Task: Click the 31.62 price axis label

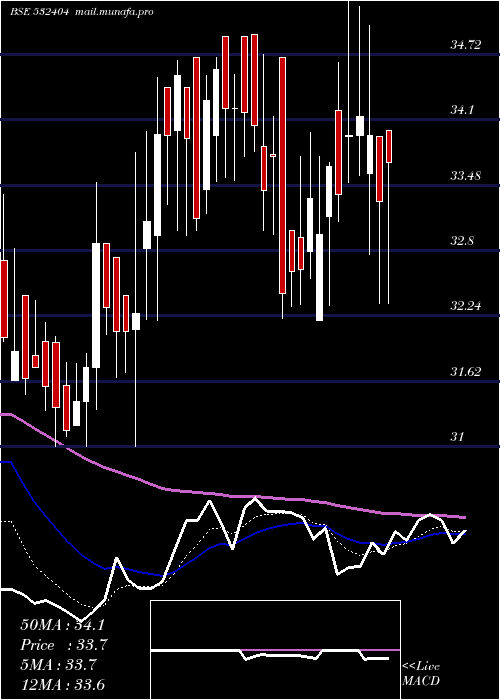Action: click(x=466, y=372)
